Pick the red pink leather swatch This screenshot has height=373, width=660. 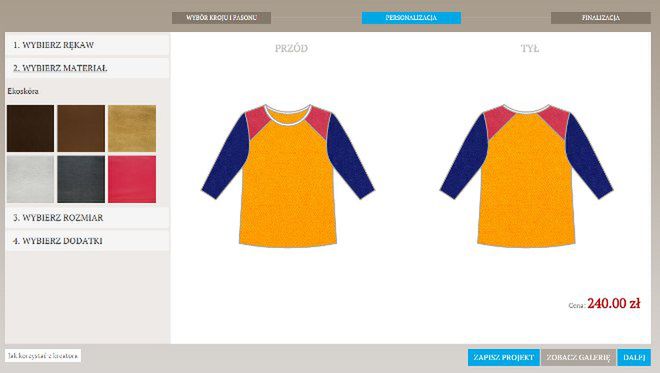[132, 179]
